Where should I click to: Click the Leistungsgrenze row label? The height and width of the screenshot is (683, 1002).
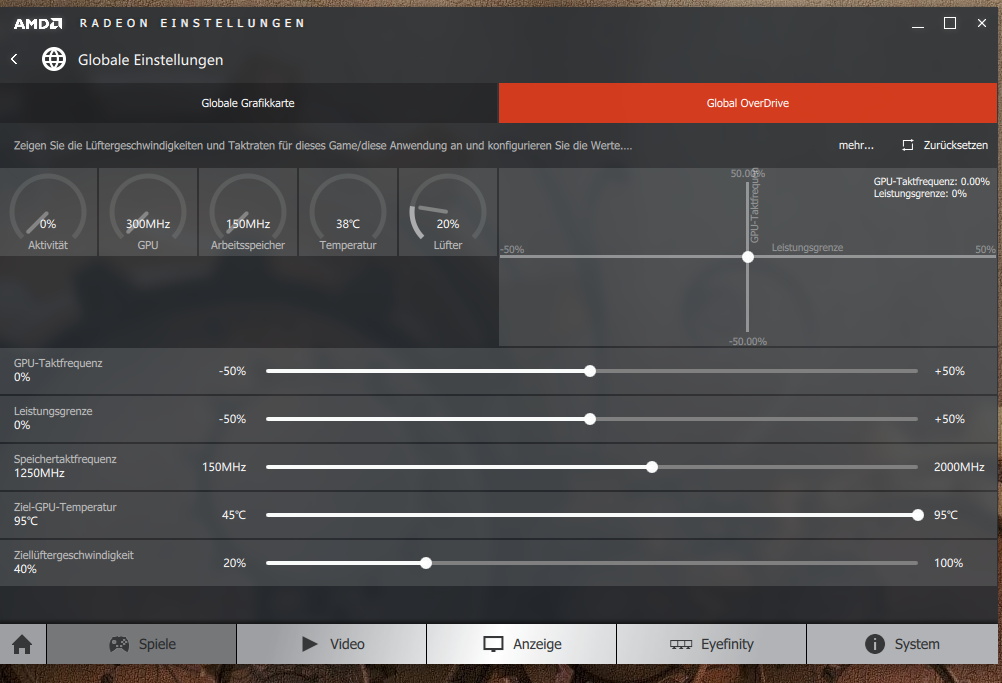coord(53,411)
